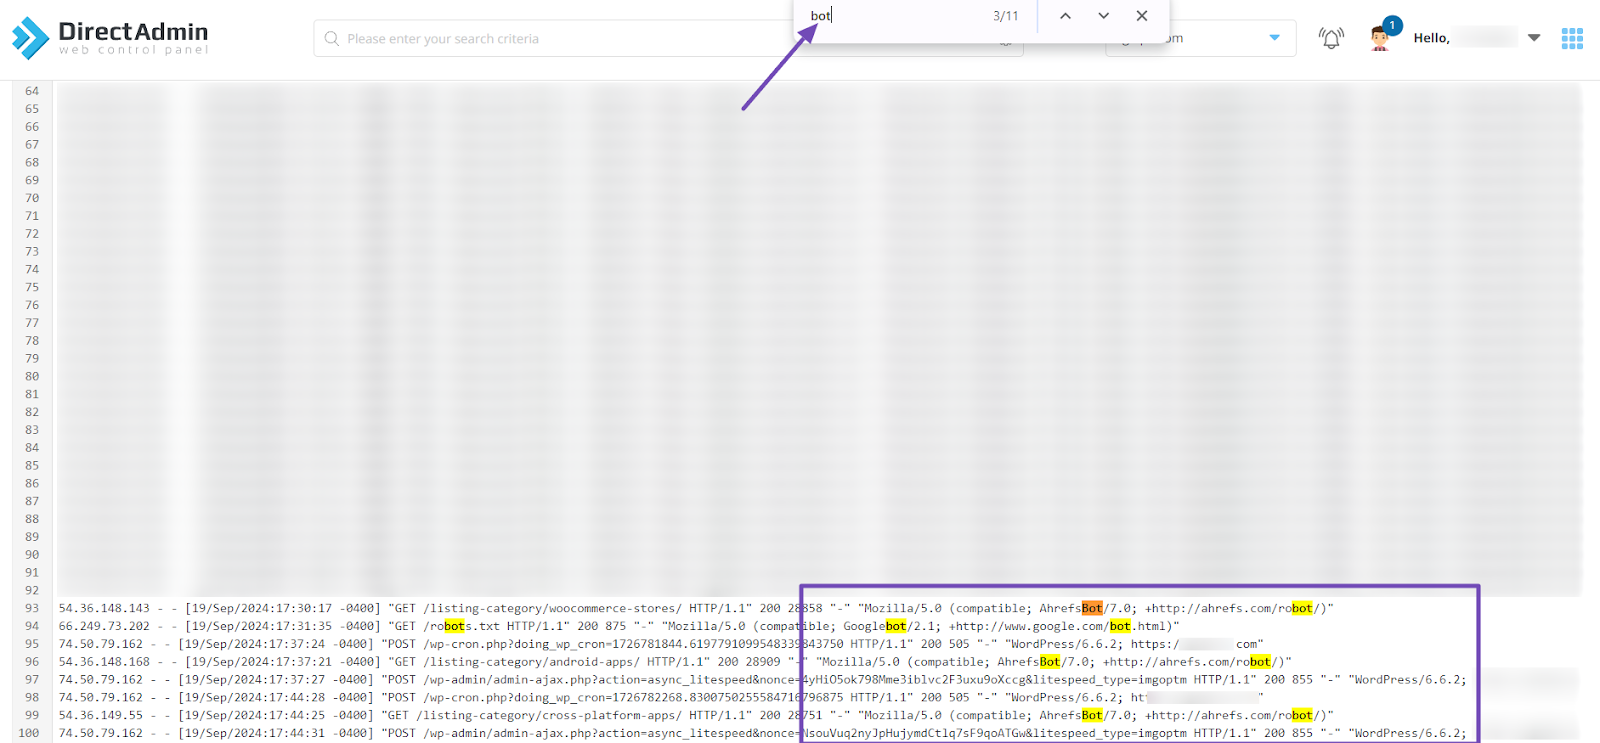Click the DirectAdmin logo
This screenshot has height=743, width=1600.
[x=110, y=38]
